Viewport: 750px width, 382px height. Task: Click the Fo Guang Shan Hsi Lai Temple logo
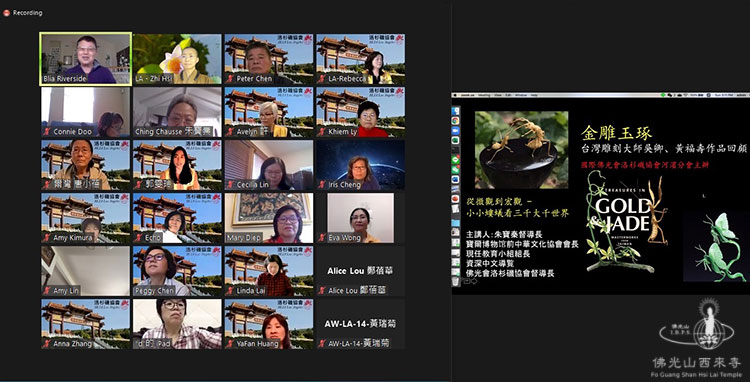(x=697, y=338)
